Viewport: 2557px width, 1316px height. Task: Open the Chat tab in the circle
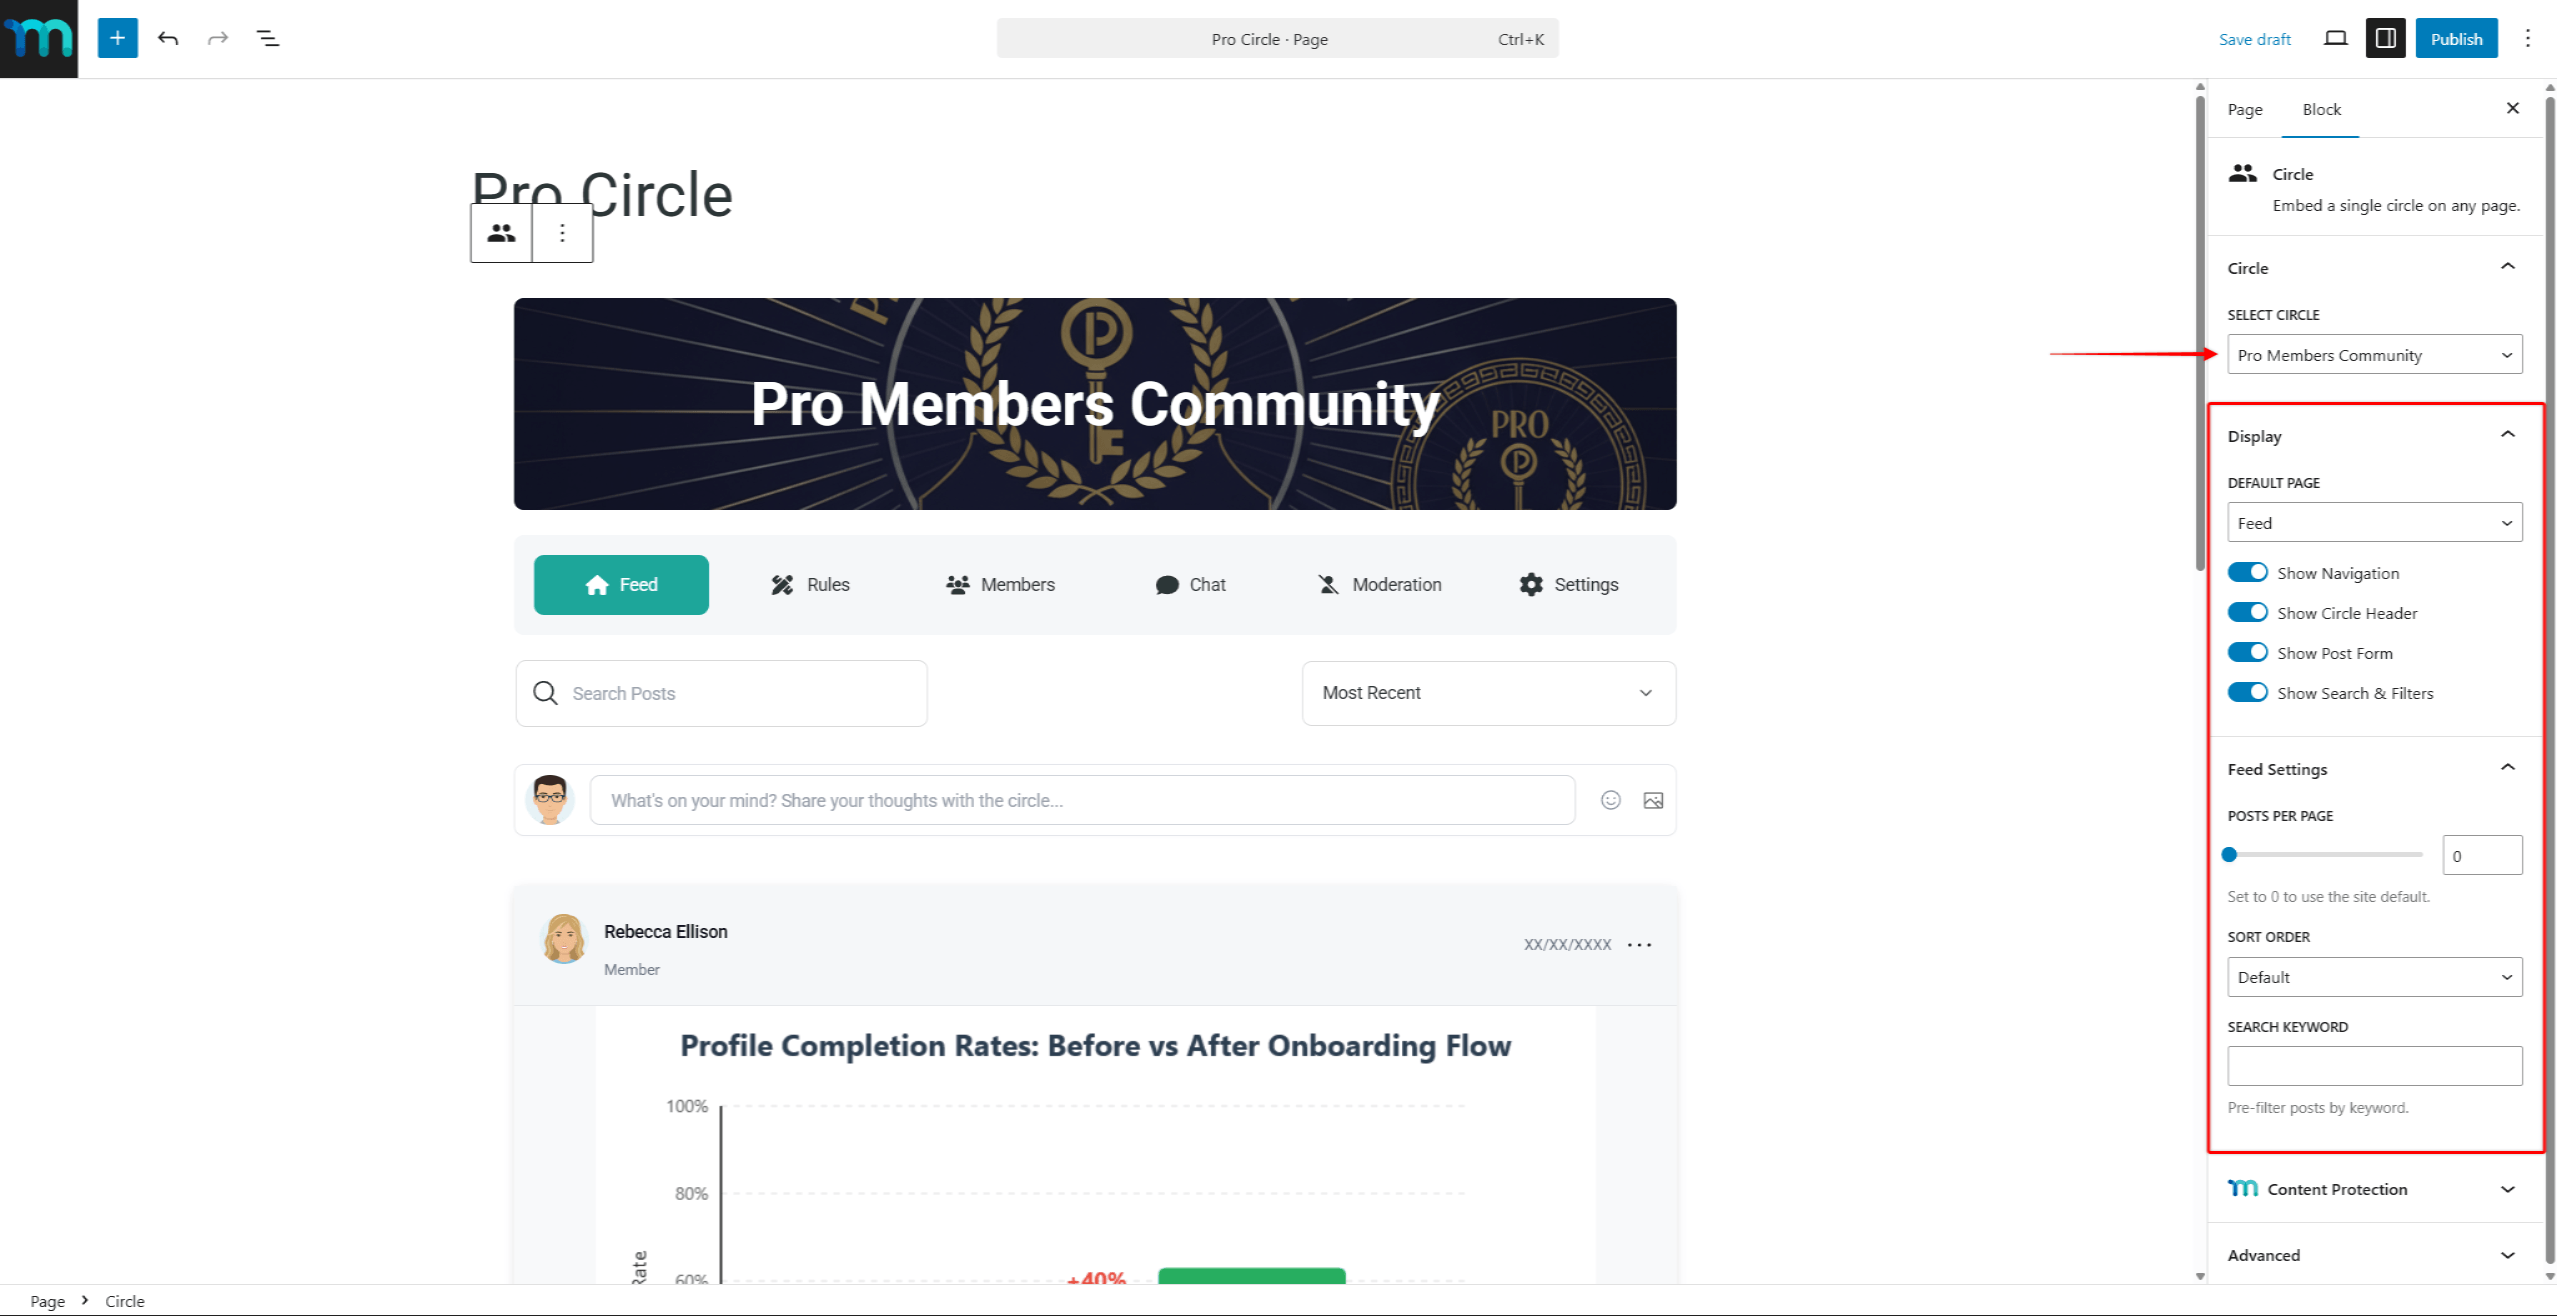(x=1191, y=584)
